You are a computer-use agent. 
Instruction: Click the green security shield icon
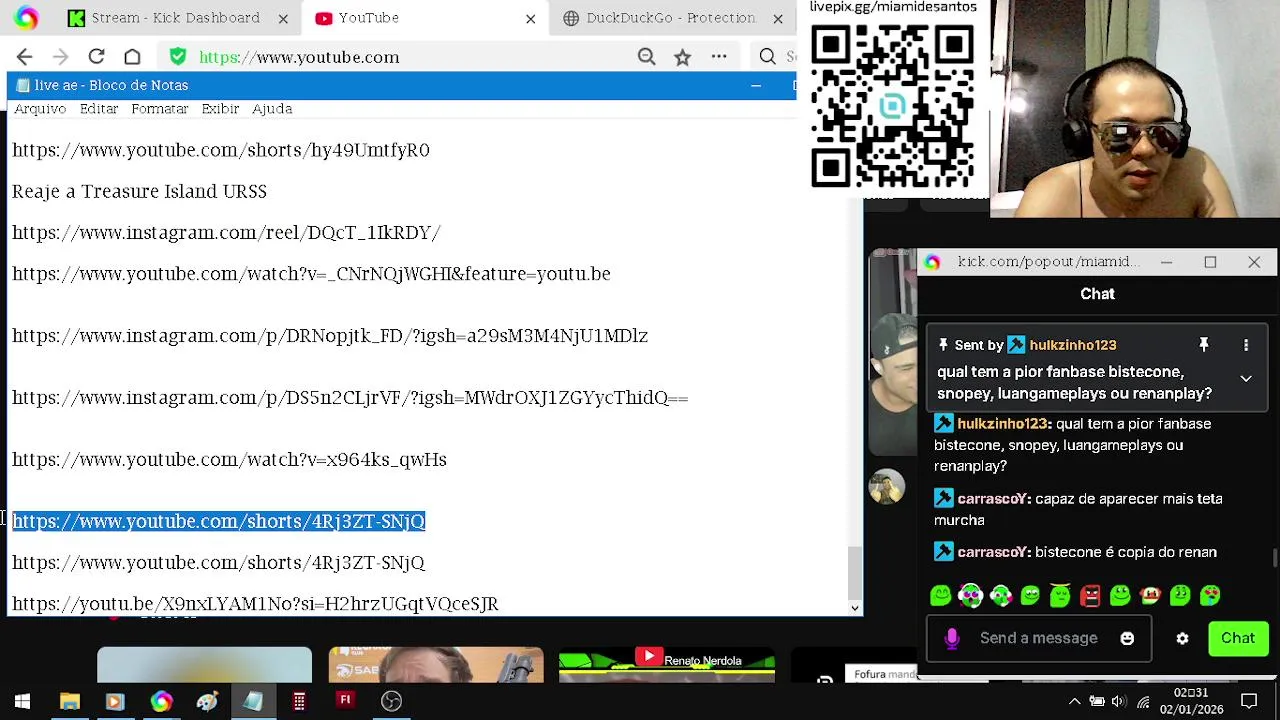[x=177, y=57]
